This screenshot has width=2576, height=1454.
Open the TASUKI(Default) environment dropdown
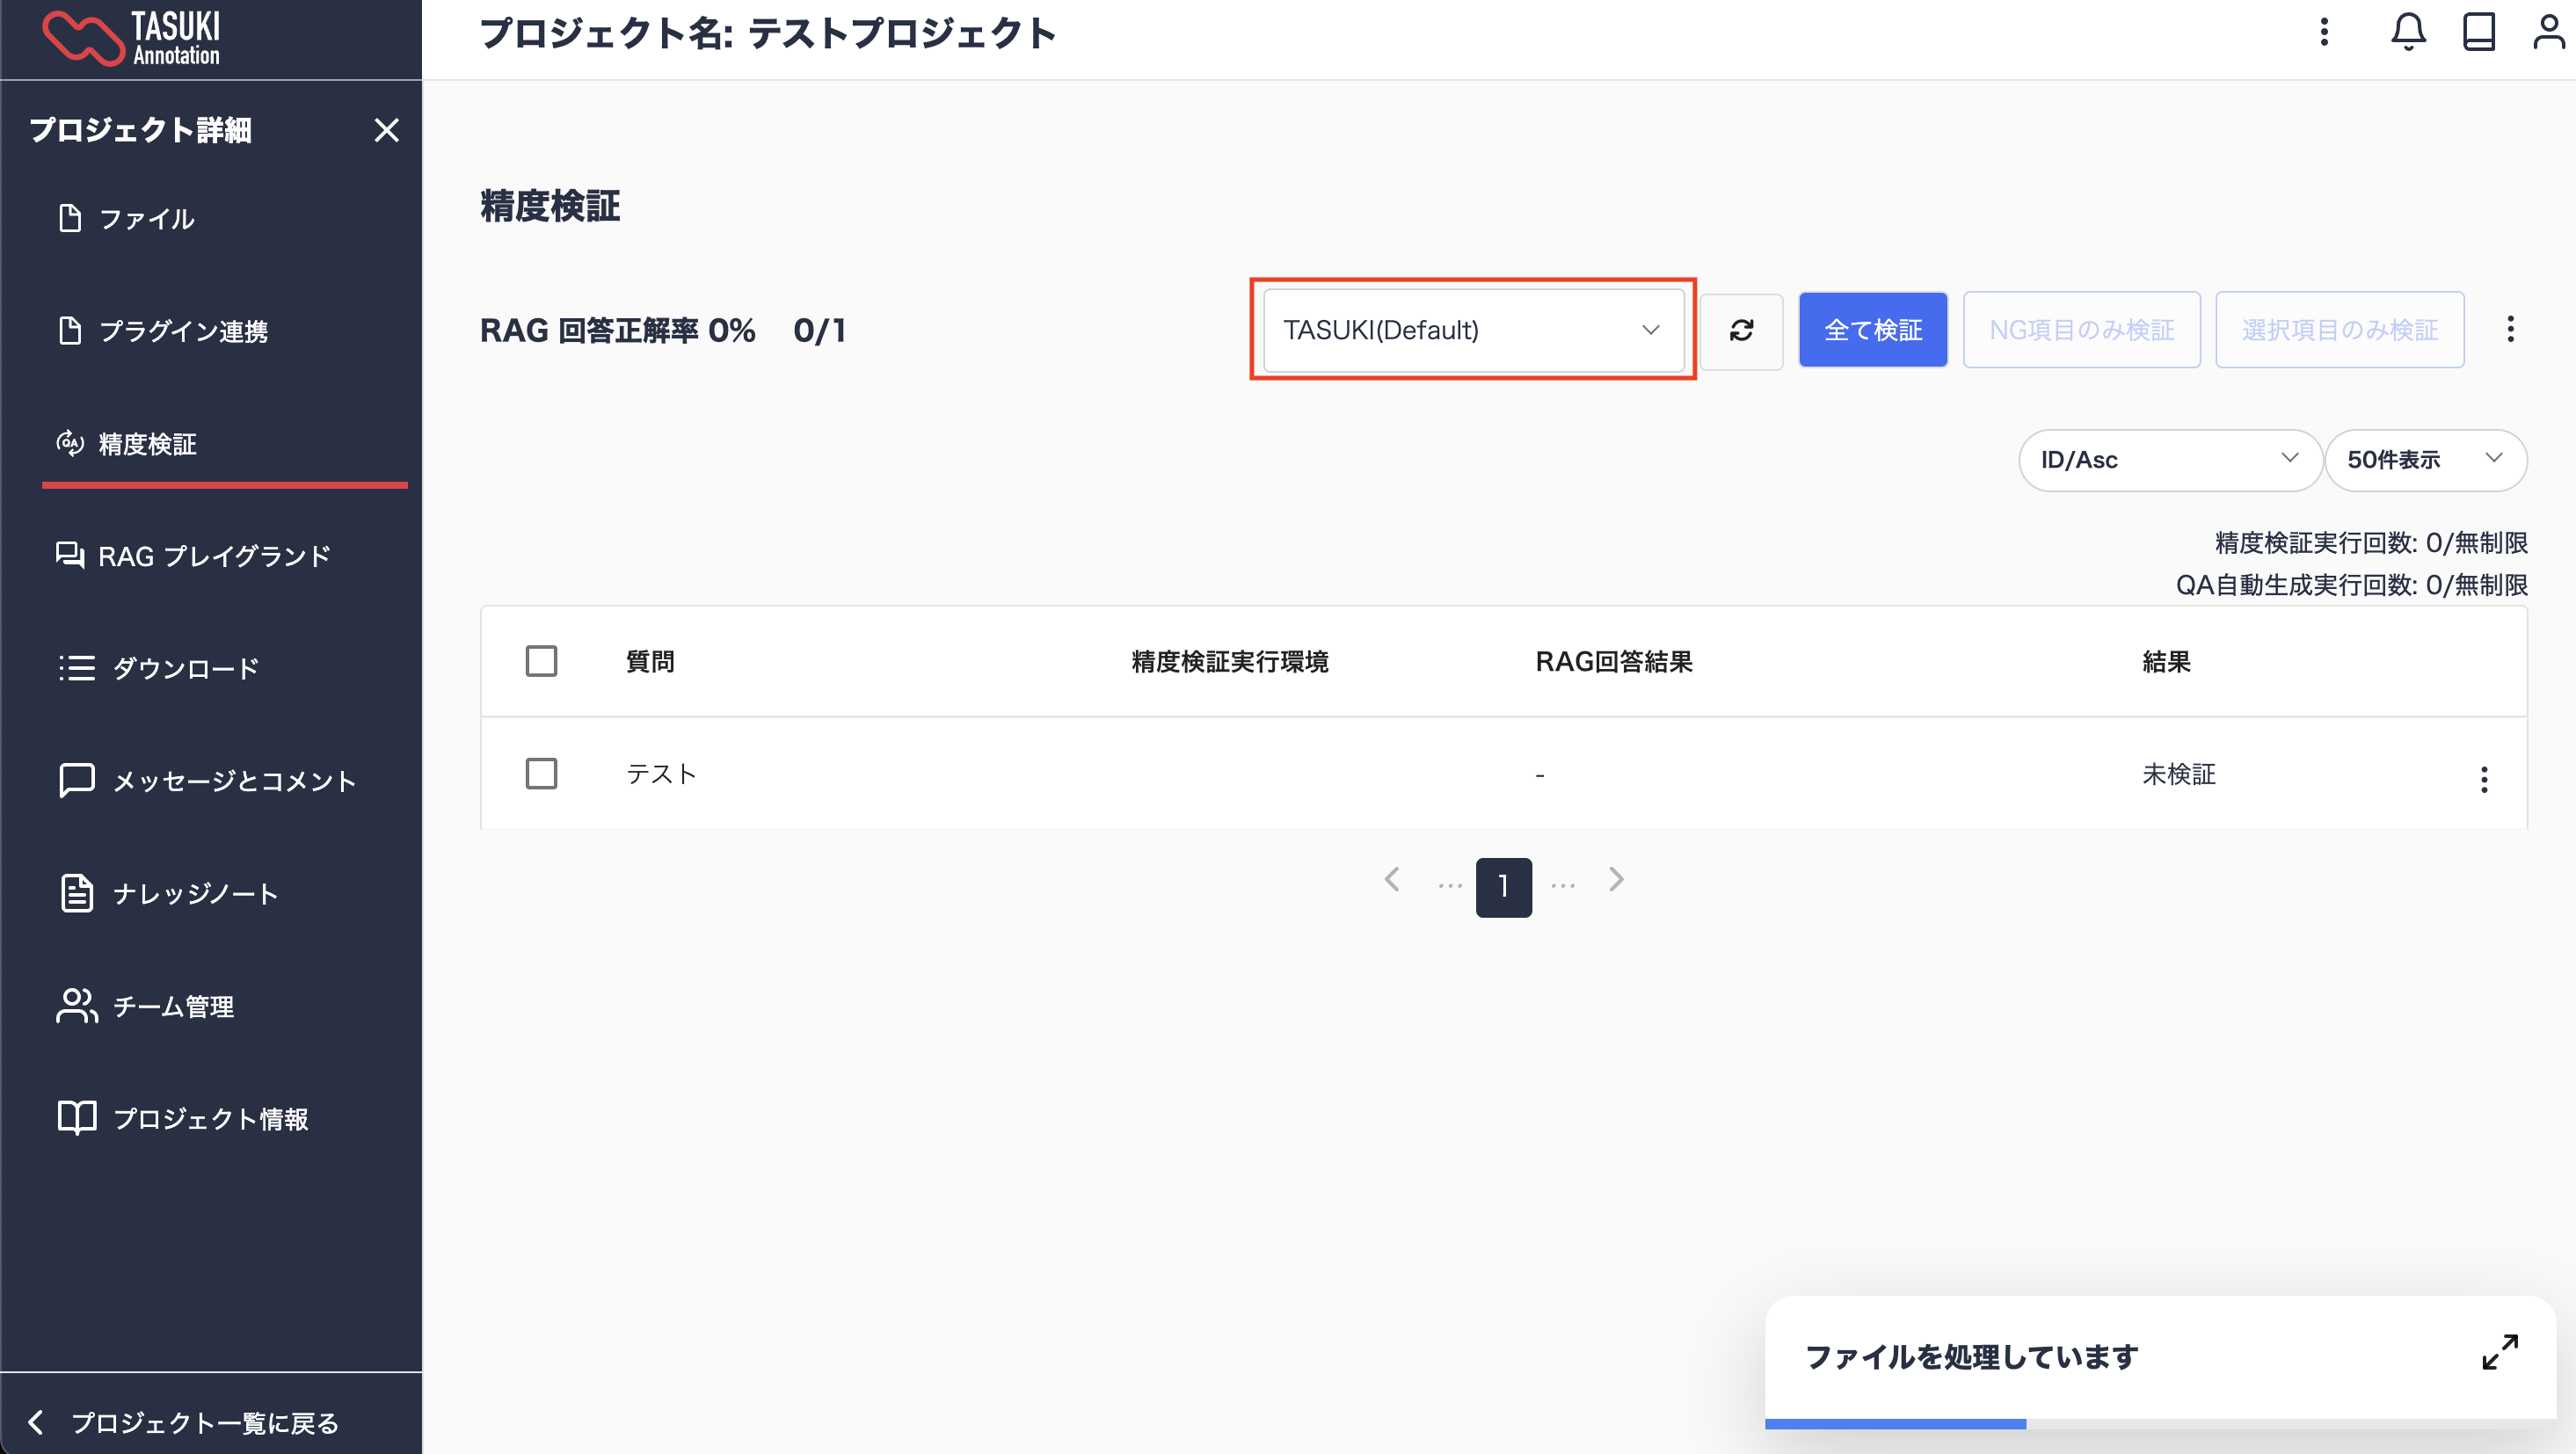click(x=1473, y=331)
